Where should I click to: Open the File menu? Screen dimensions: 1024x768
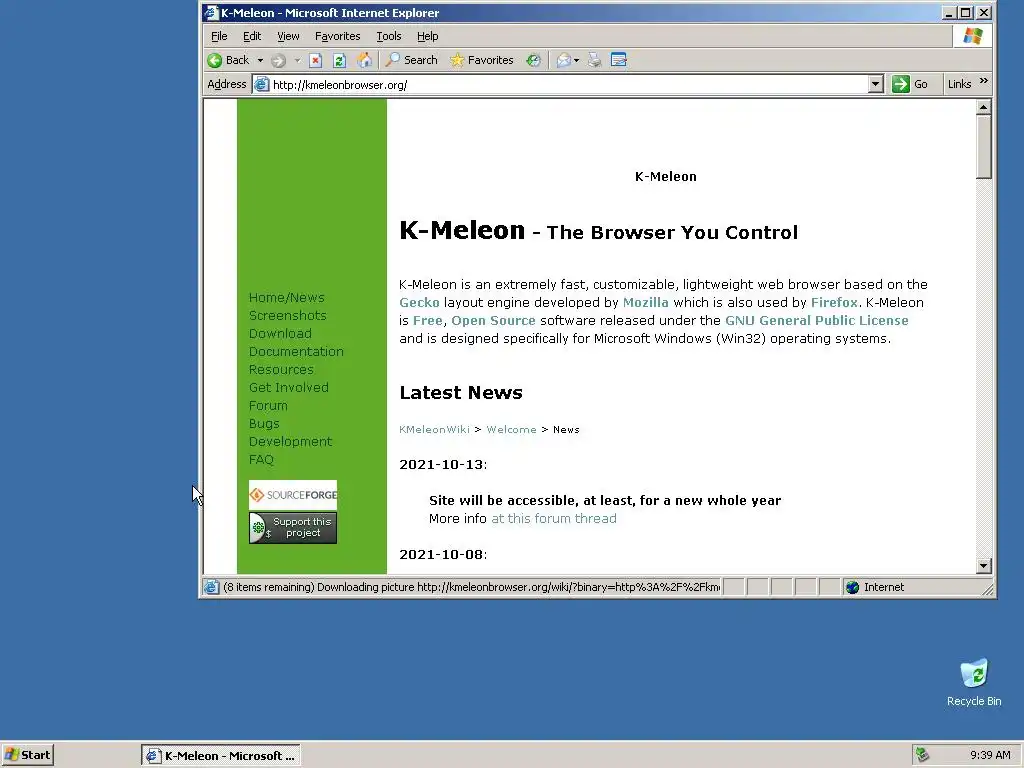[219, 36]
